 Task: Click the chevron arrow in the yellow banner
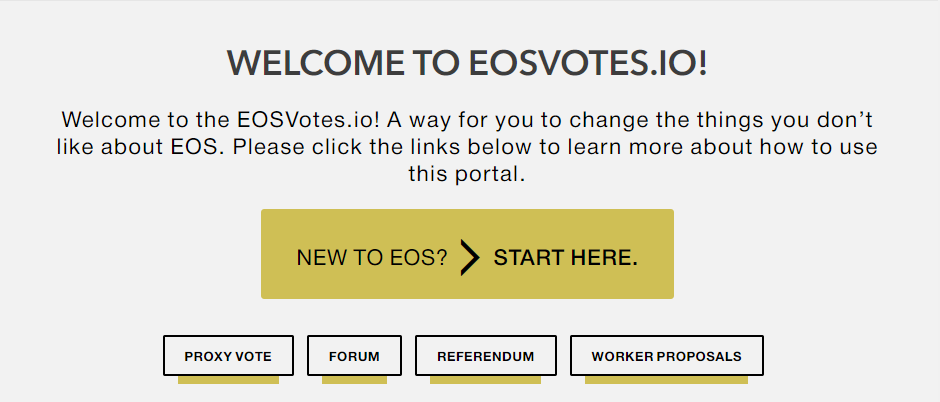tap(471, 258)
